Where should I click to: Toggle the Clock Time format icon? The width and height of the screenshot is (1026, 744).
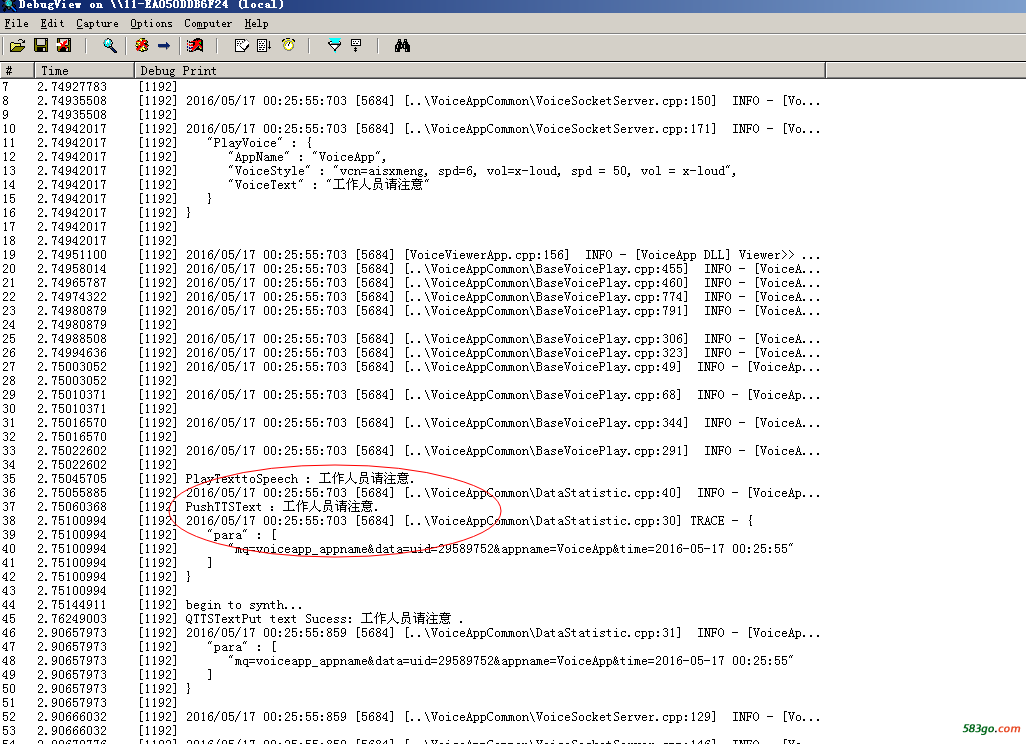tap(288, 45)
